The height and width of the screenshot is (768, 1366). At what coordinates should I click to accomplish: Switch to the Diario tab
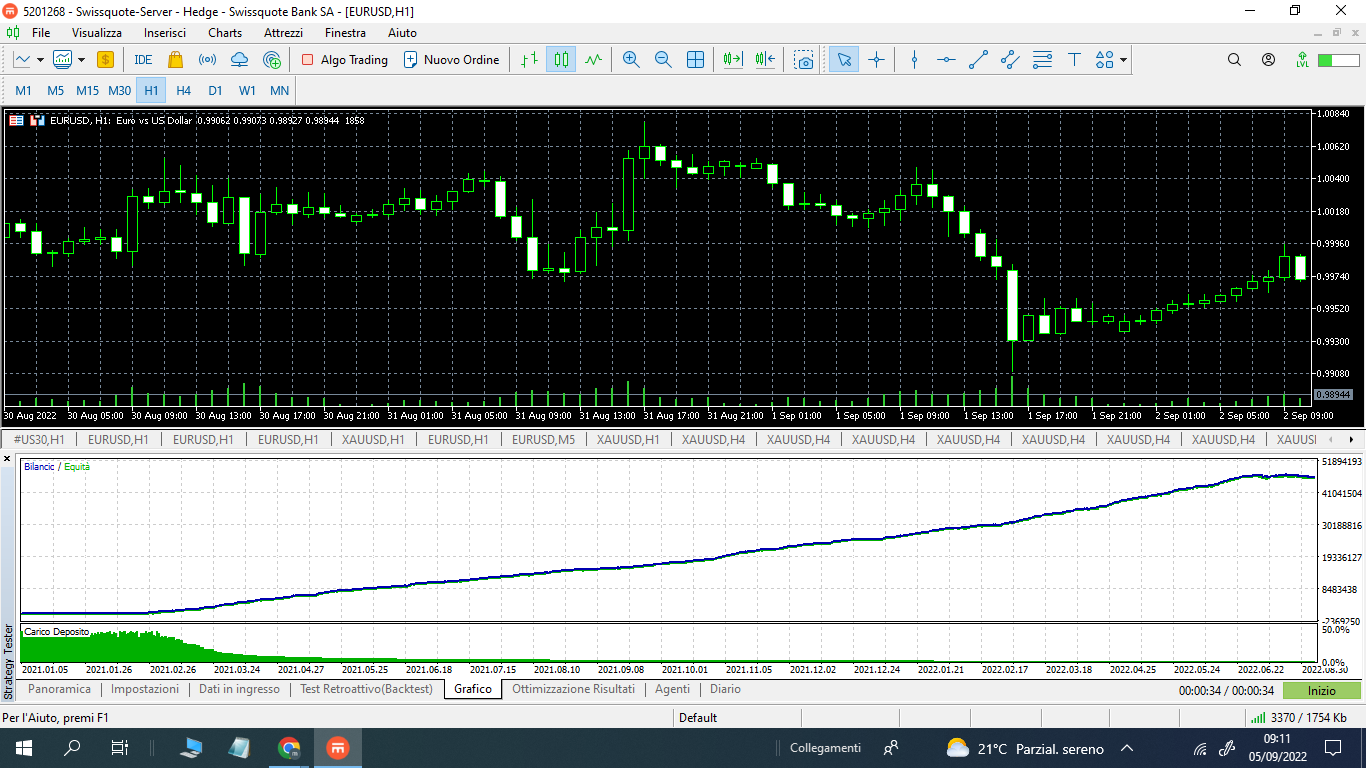coord(725,689)
